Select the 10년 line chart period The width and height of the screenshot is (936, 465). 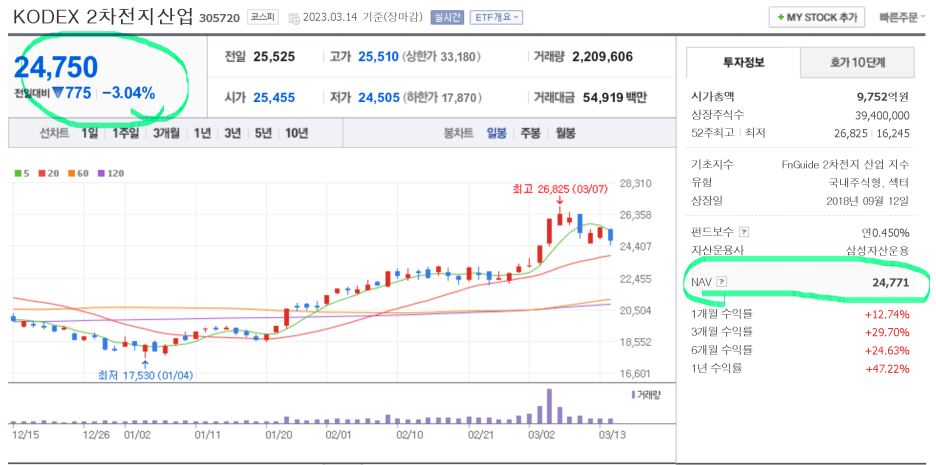296,133
